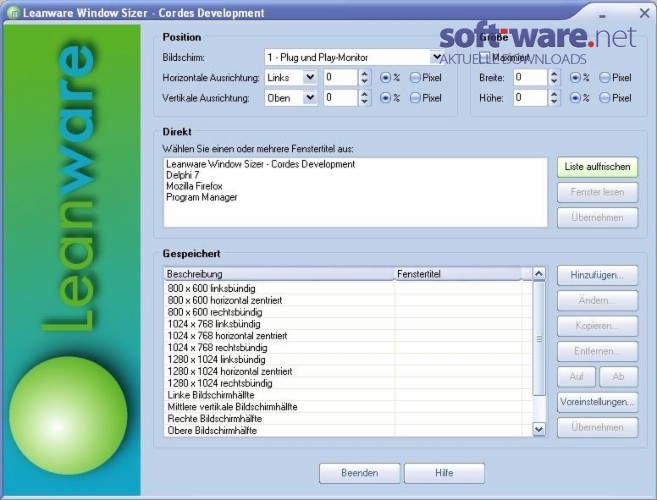This screenshot has height=500, width=657.
Task: Click the Höhe value spinner
Action: point(554,97)
